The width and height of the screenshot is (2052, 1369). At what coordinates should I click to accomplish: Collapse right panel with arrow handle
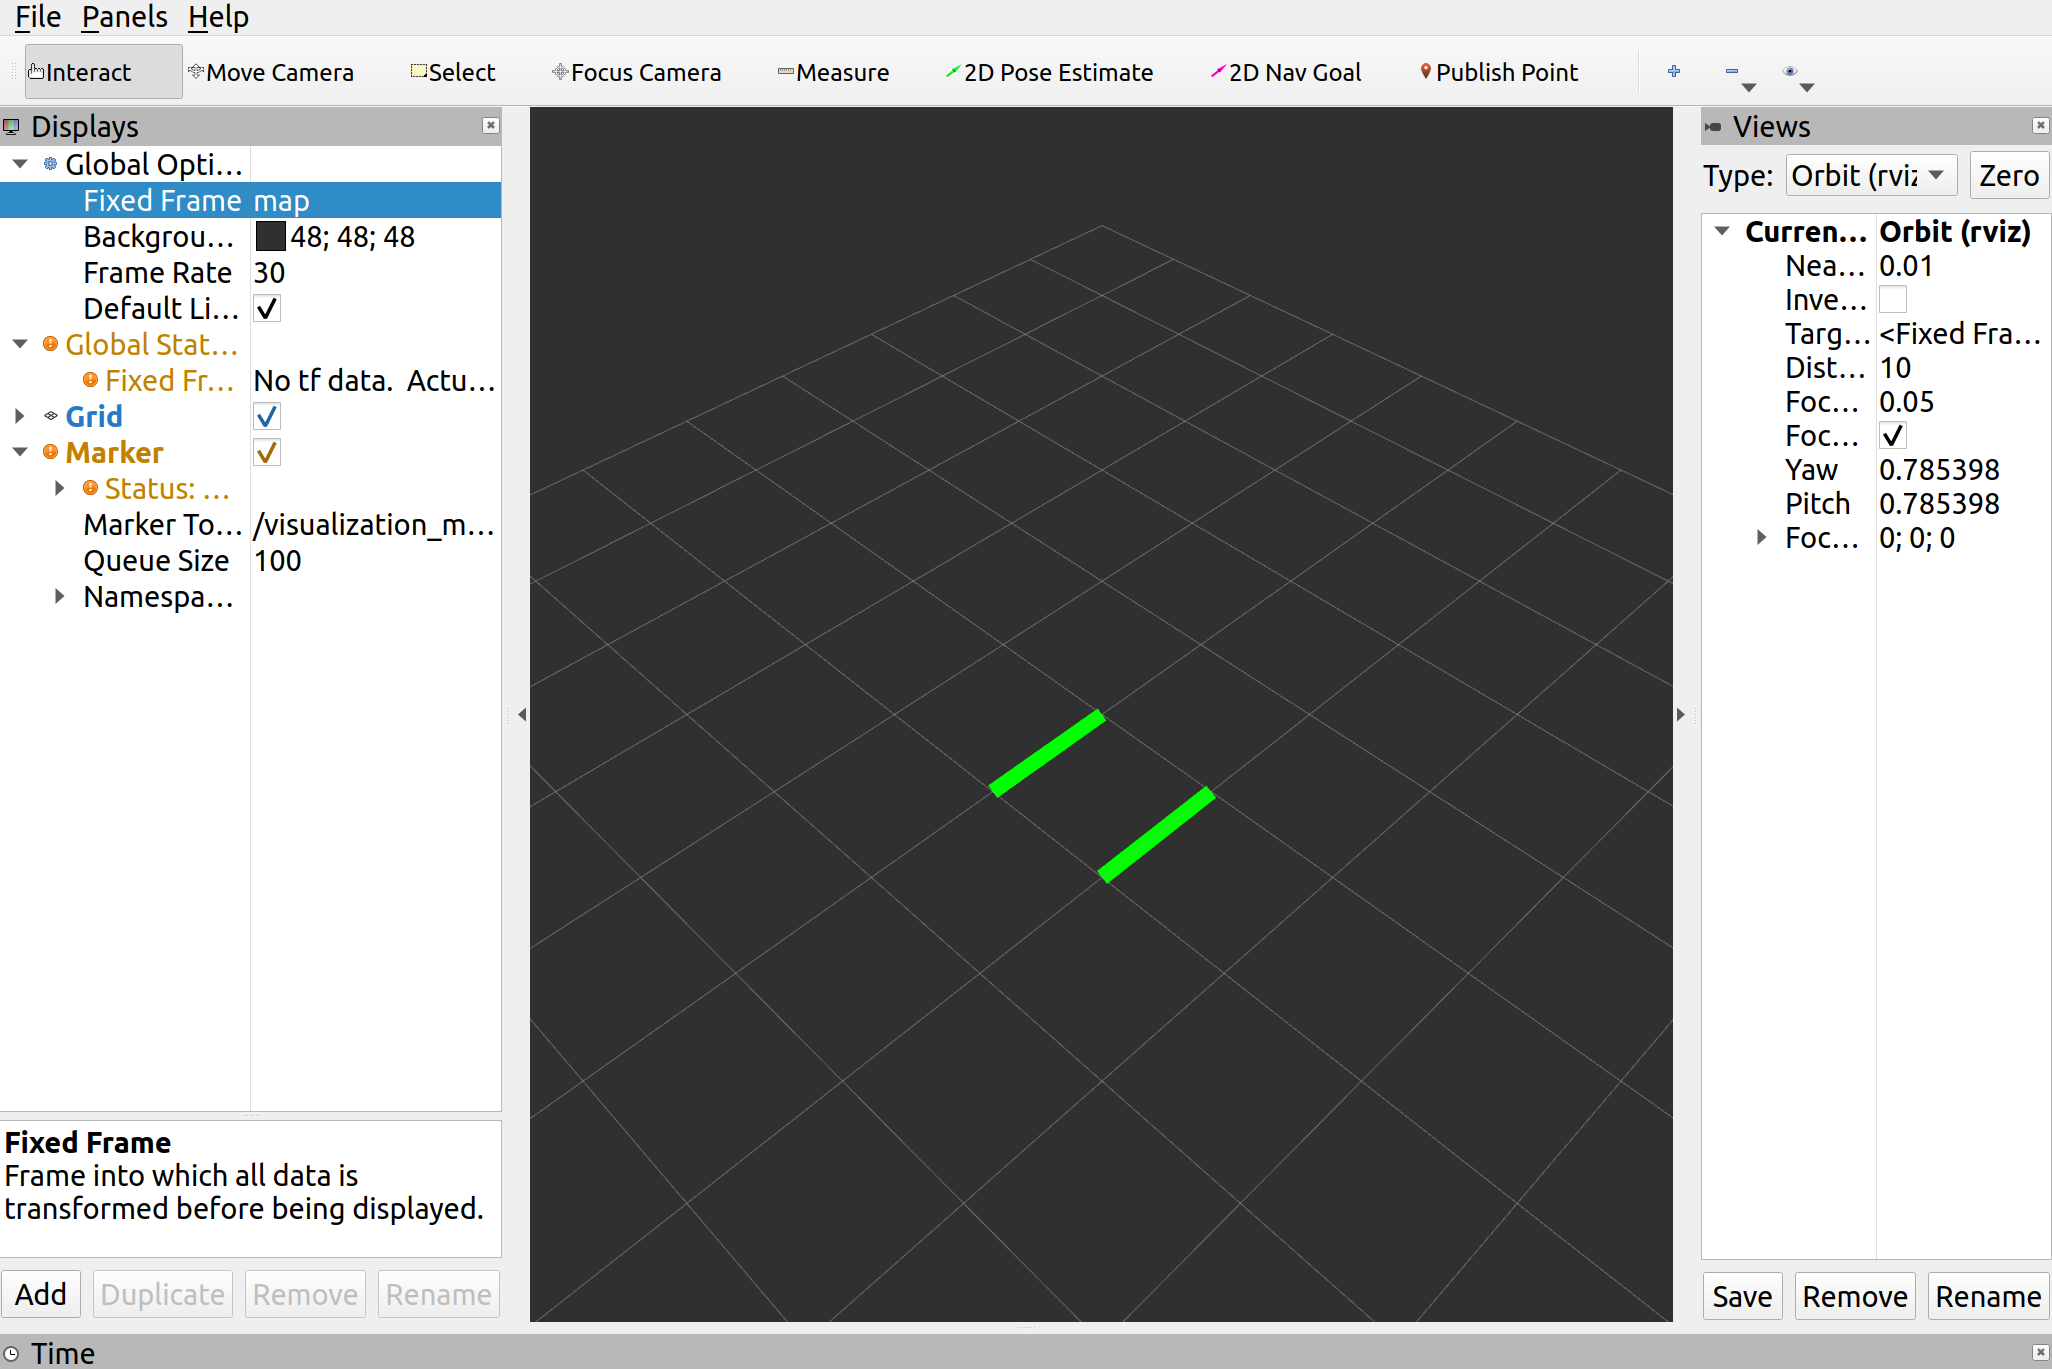click(x=1681, y=714)
